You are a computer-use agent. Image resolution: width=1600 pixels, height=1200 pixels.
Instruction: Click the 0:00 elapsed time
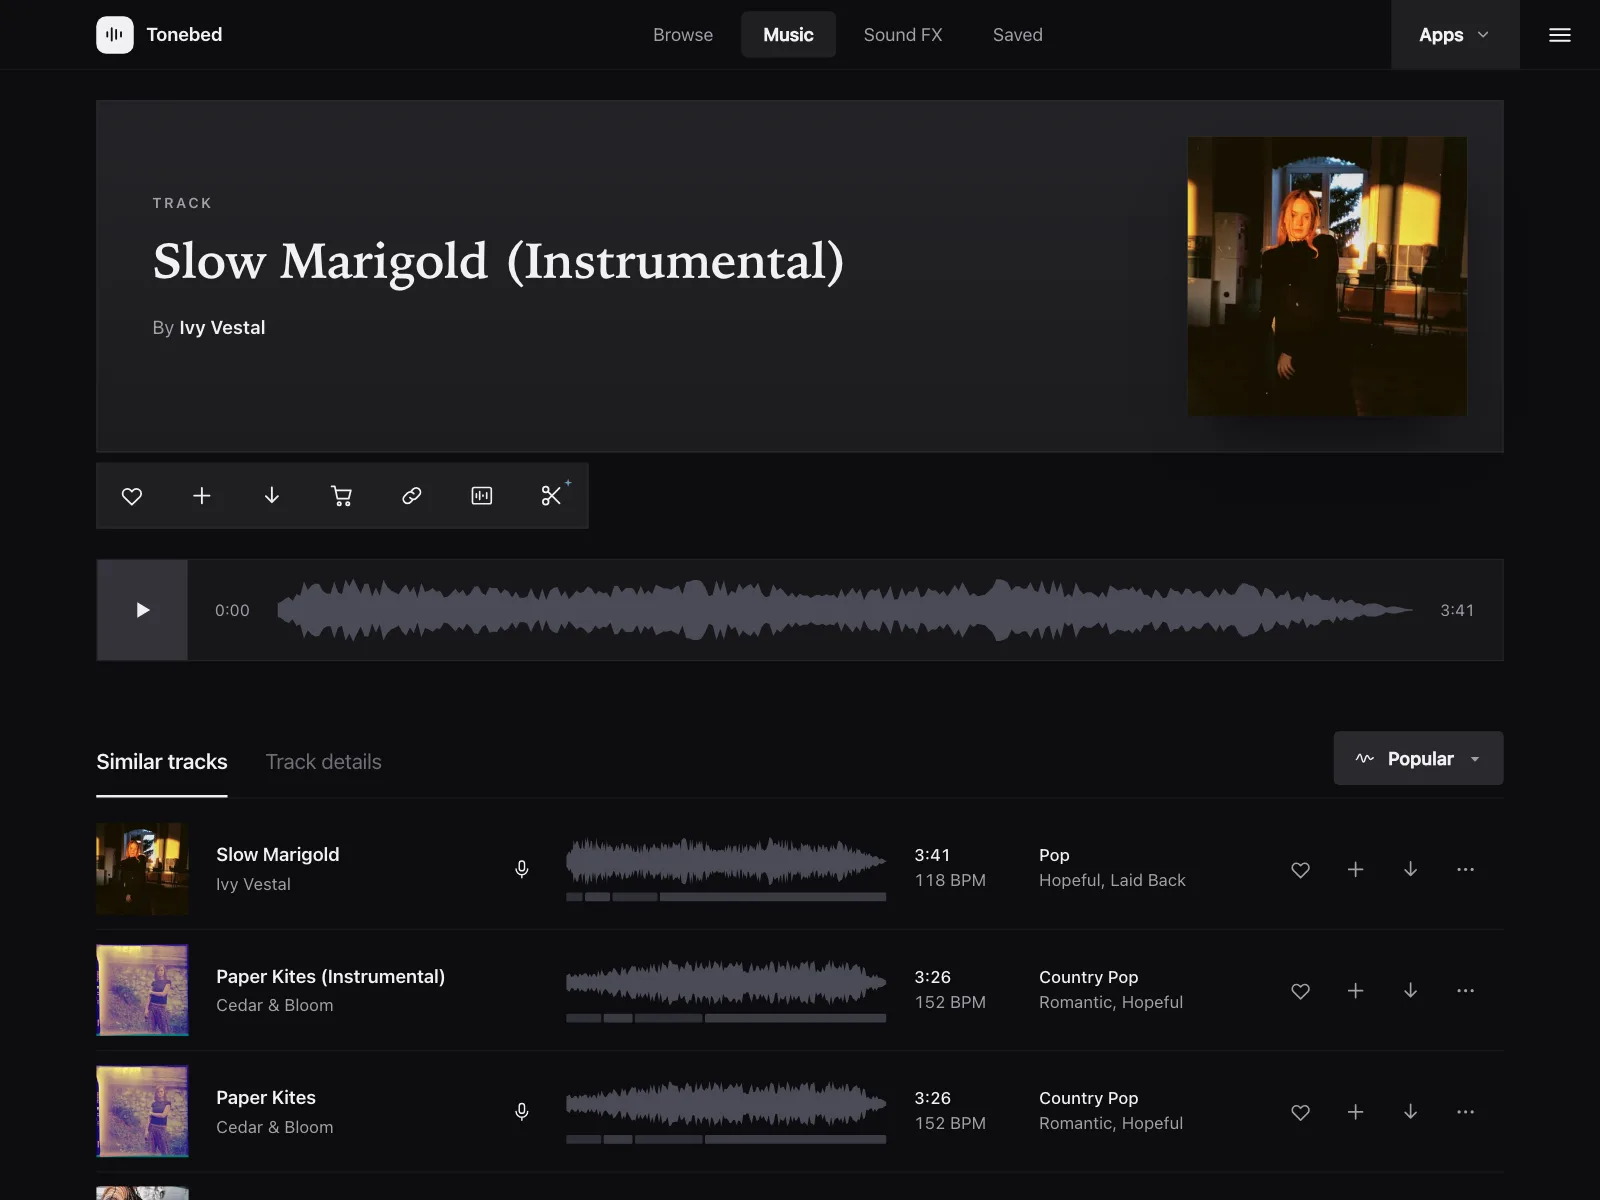232,610
